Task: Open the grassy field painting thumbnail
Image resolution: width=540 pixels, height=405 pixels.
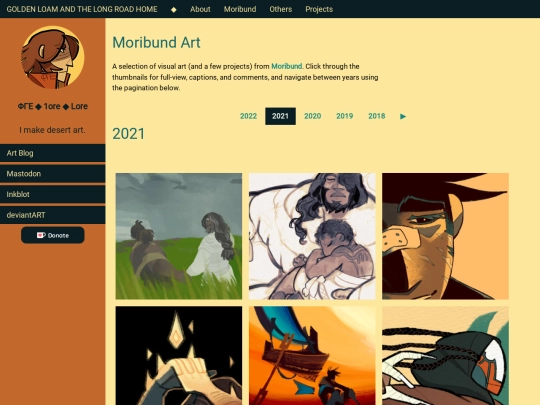Action: [179, 236]
